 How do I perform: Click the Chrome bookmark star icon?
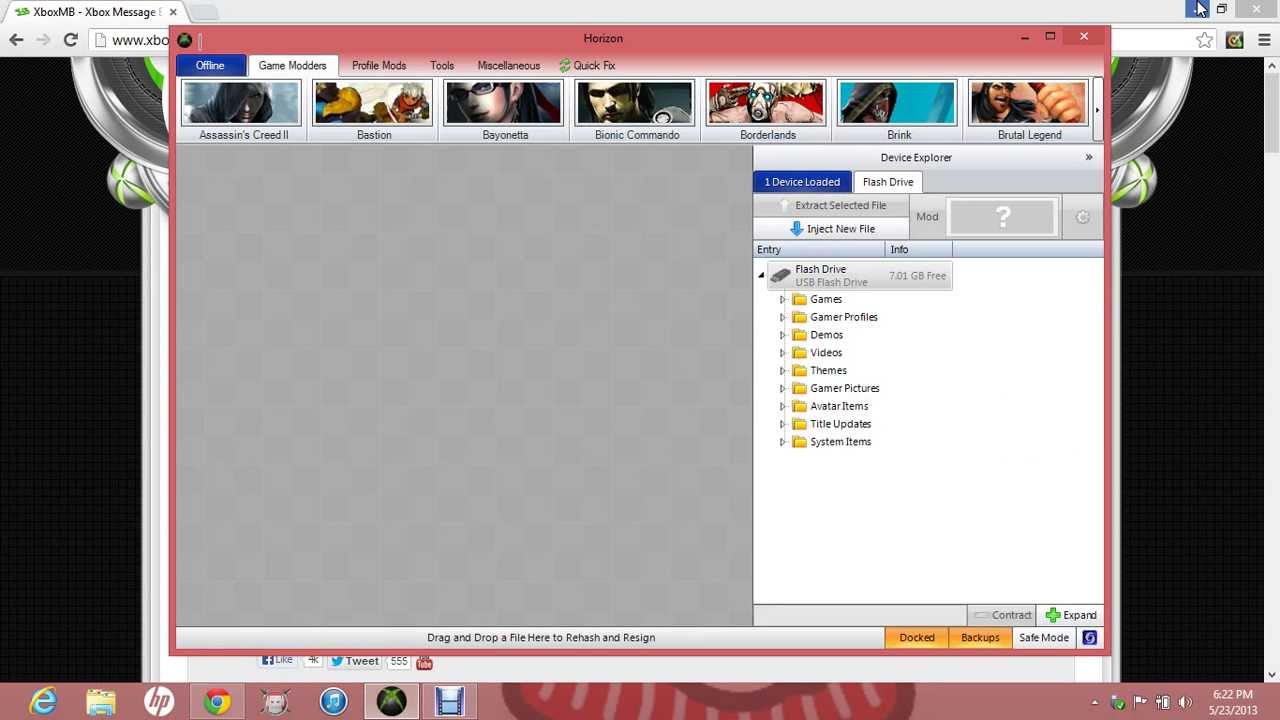click(x=1204, y=40)
